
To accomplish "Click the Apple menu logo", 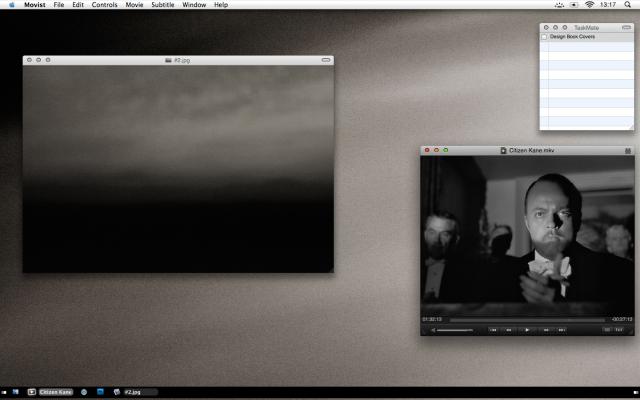I will 11,5.
